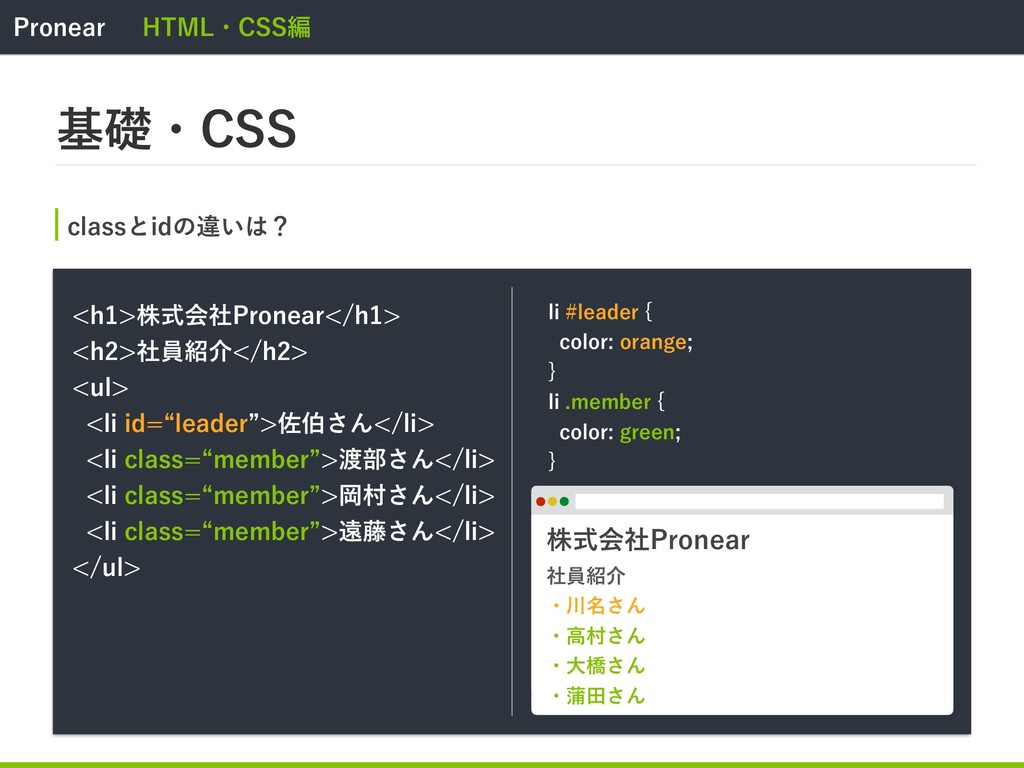
Task: Click the mock browser address bar
Action: pyautogui.click(x=759, y=501)
